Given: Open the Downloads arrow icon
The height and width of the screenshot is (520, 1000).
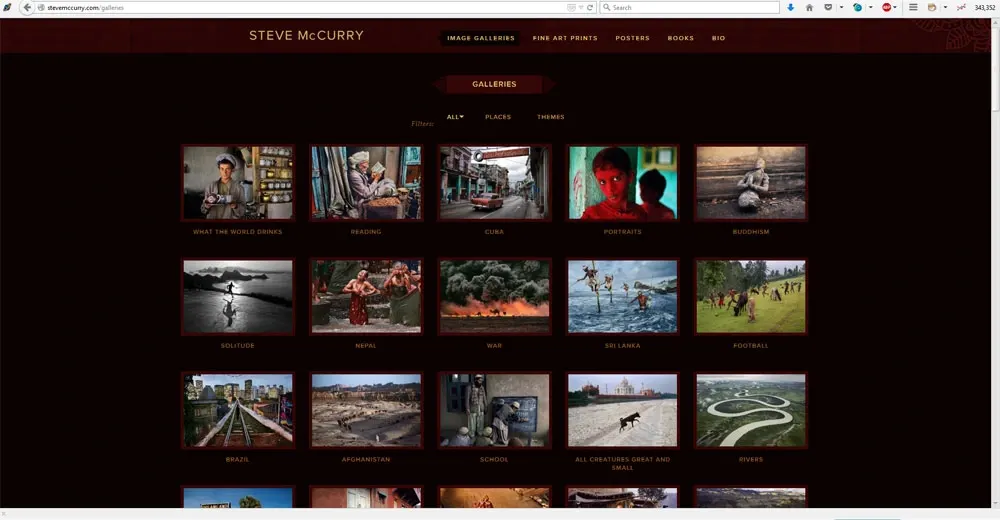Looking at the screenshot, I should pos(791,8).
